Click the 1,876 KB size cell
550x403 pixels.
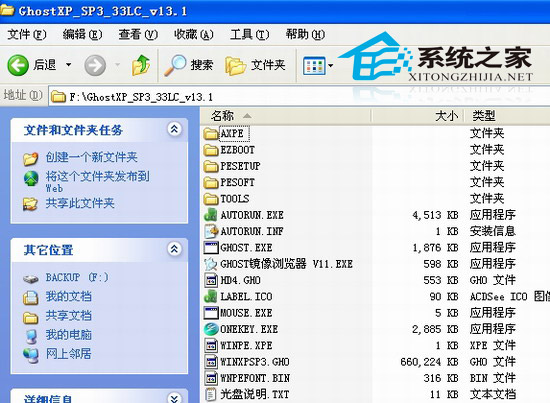tap(435, 248)
